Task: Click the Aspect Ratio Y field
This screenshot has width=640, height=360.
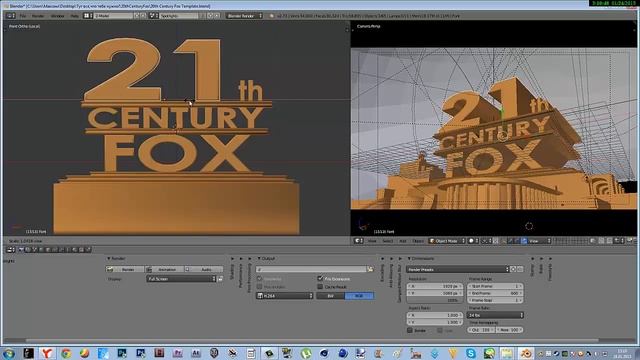Action: coord(435,322)
